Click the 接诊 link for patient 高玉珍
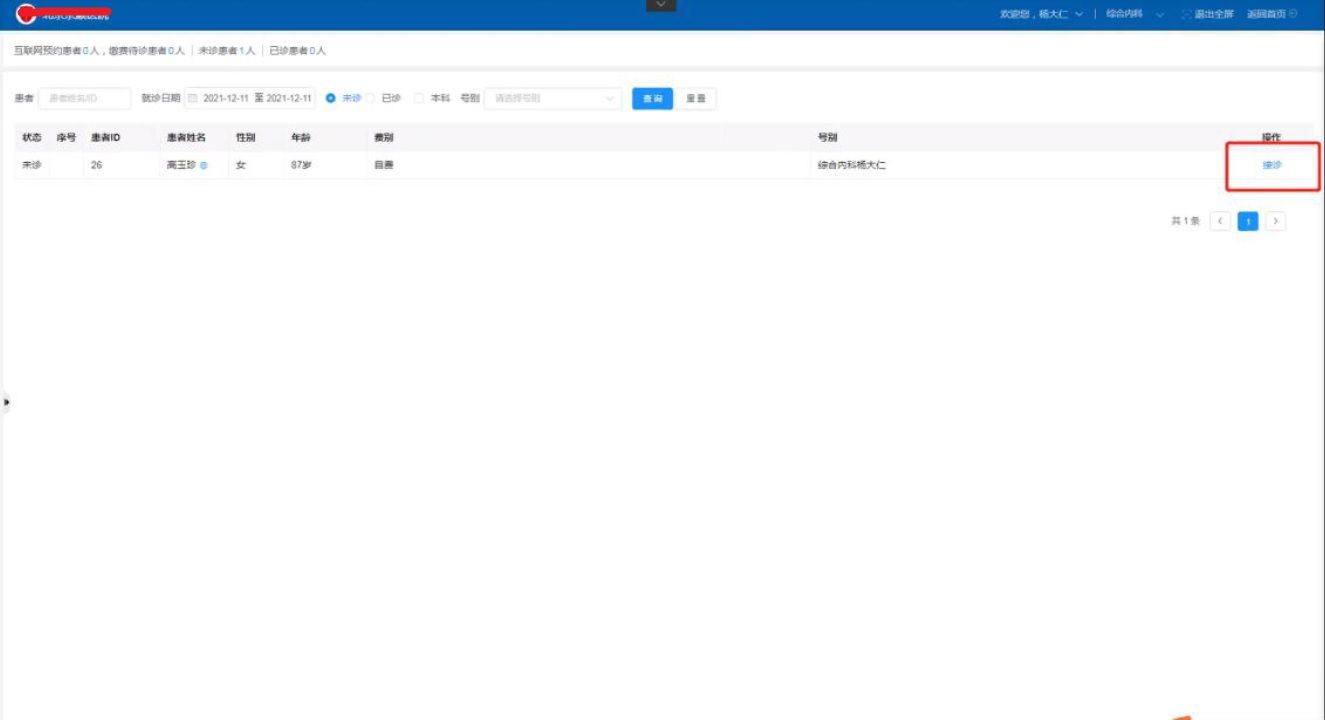The width and height of the screenshot is (1325, 720). (x=1272, y=165)
